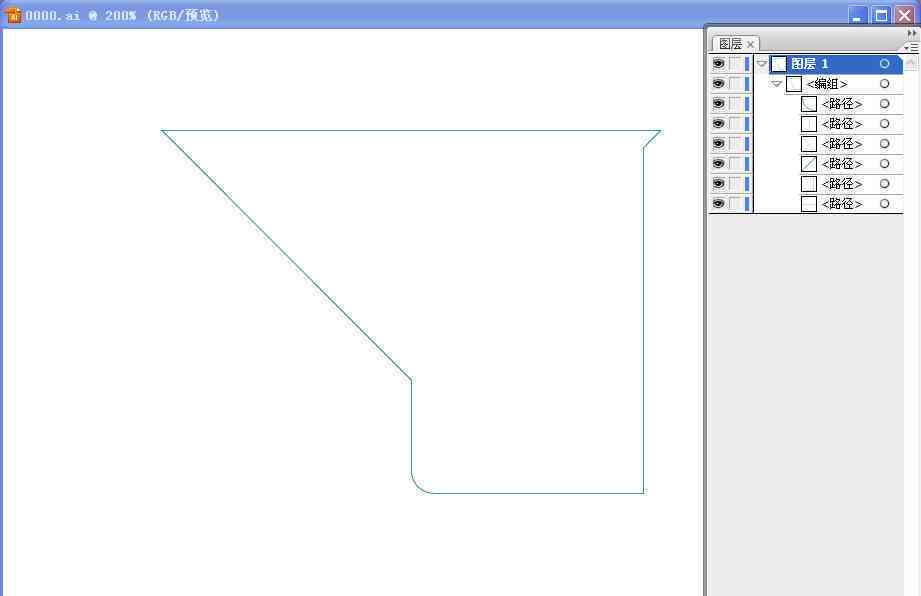
Task: Collapse the <编组> disclosure triangle
Action: point(777,83)
